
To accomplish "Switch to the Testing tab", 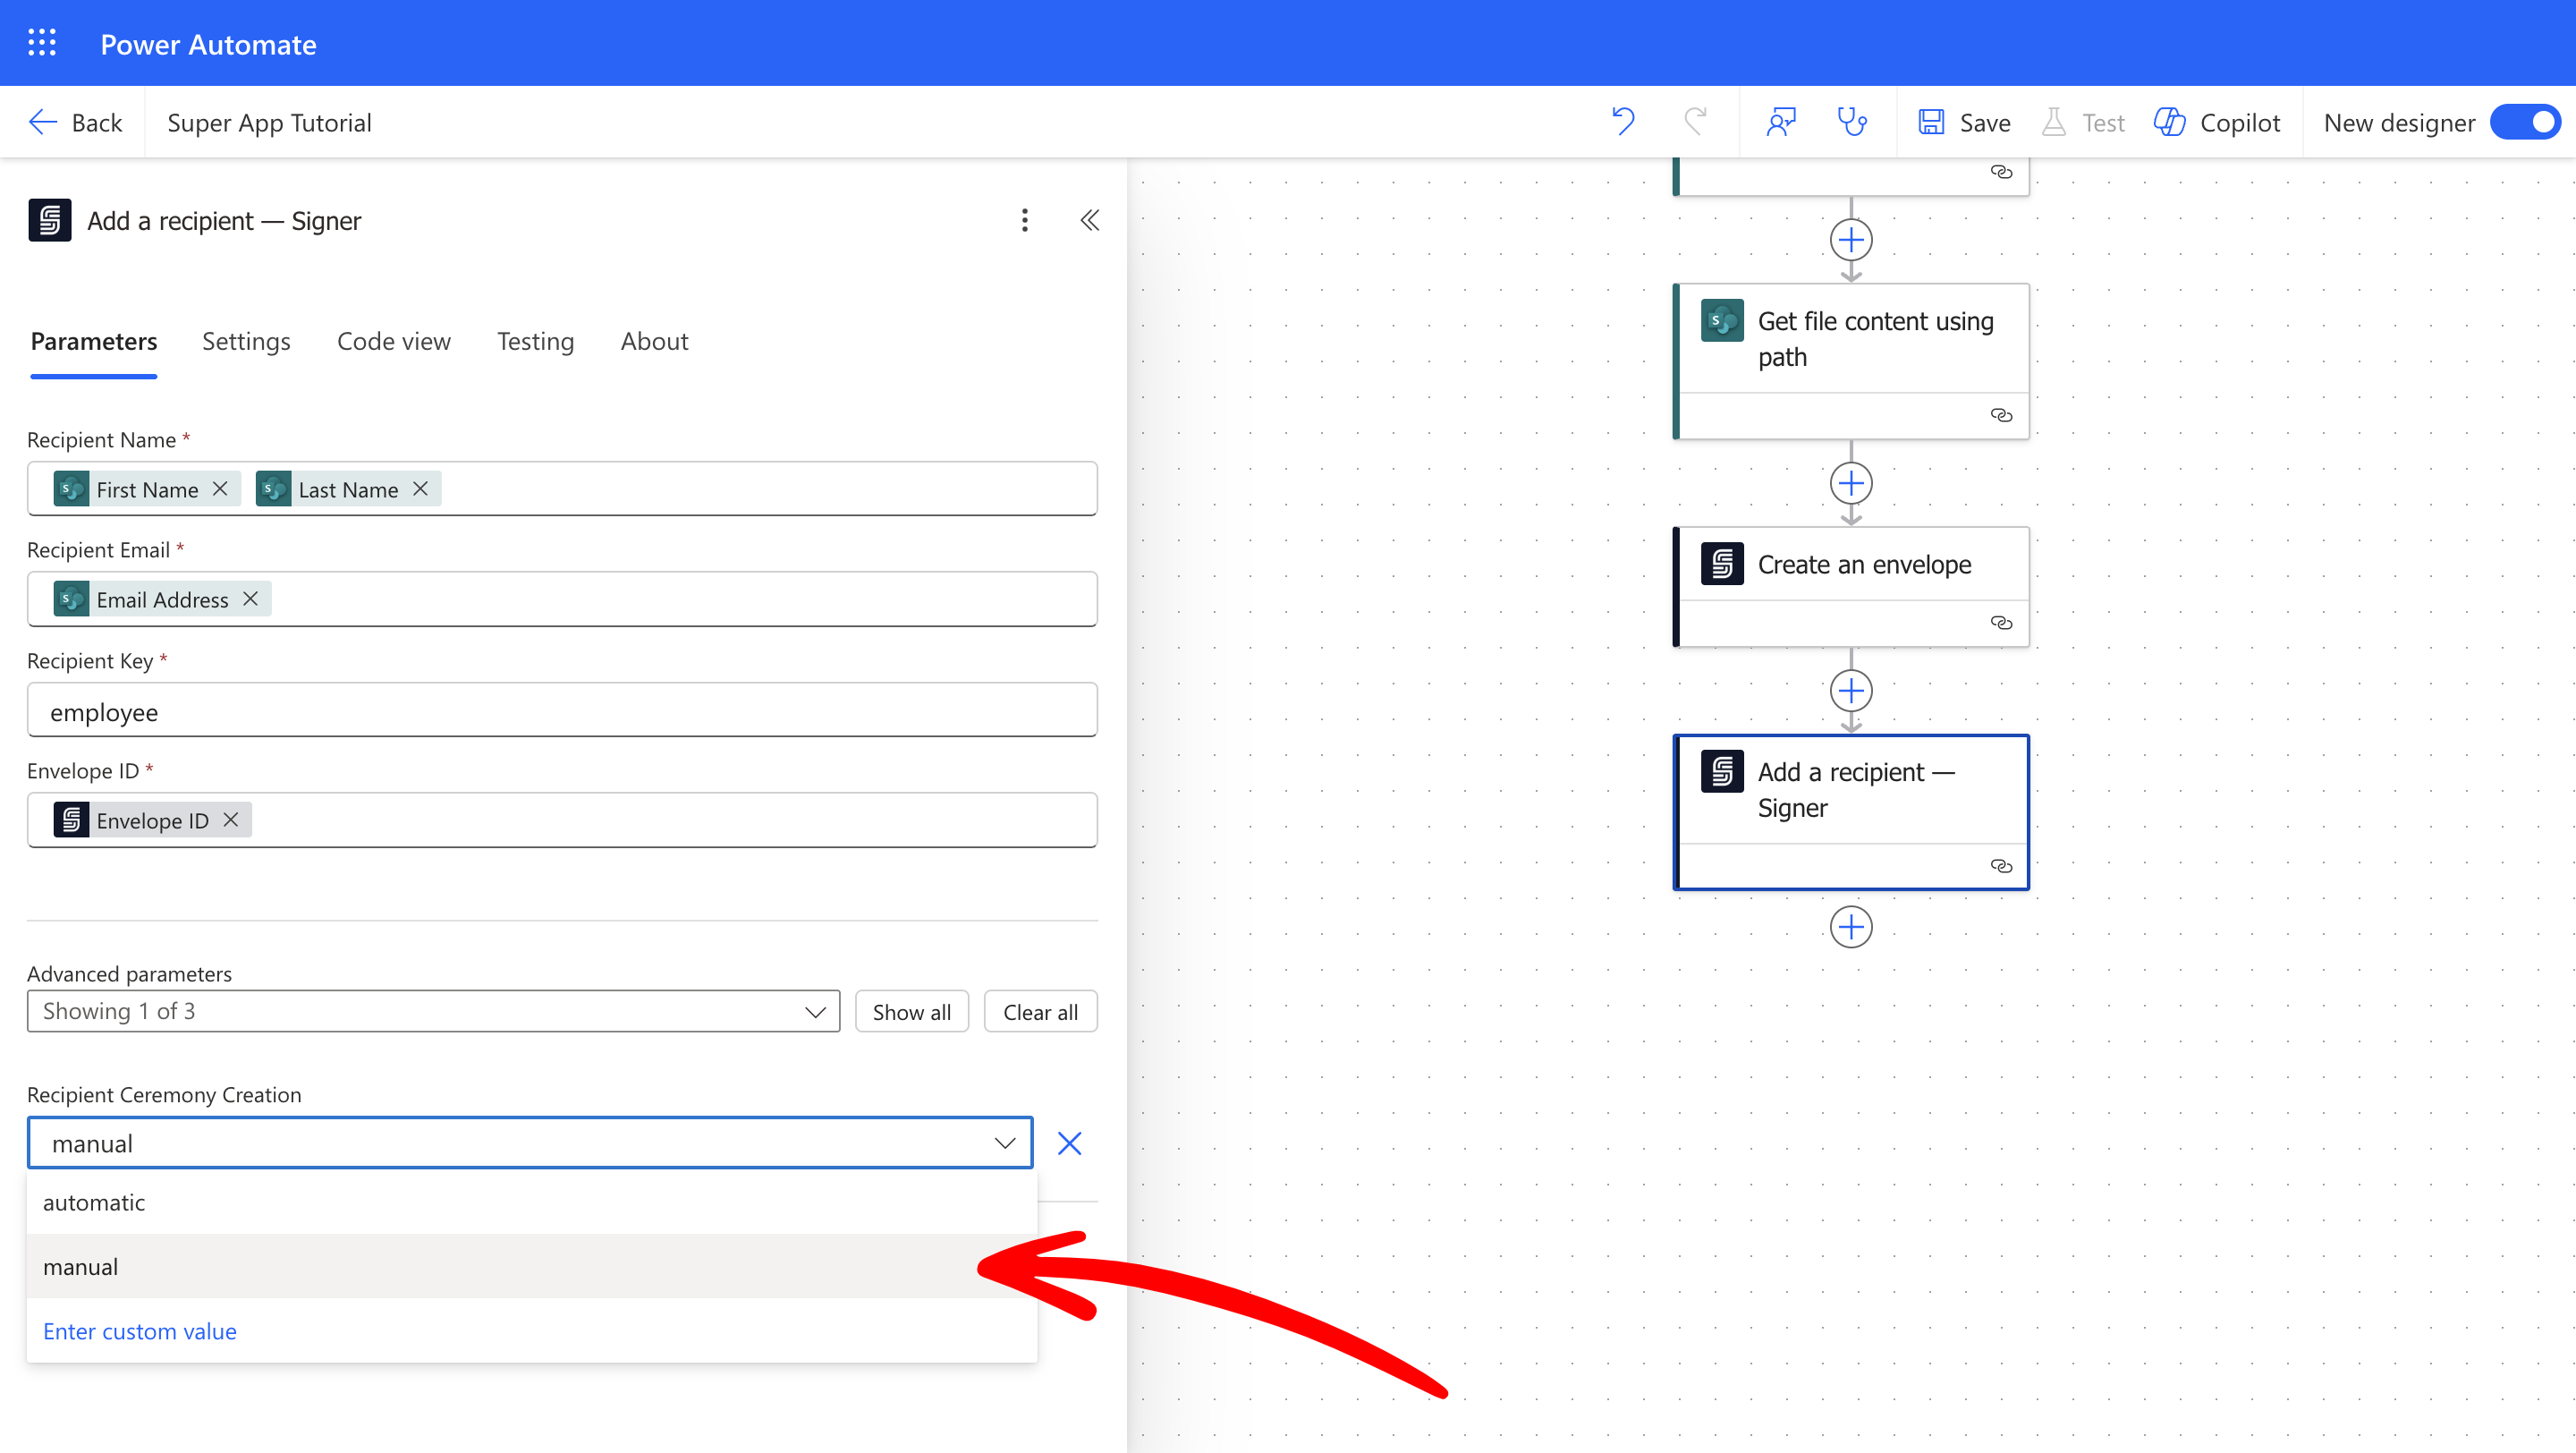I will [535, 341].
